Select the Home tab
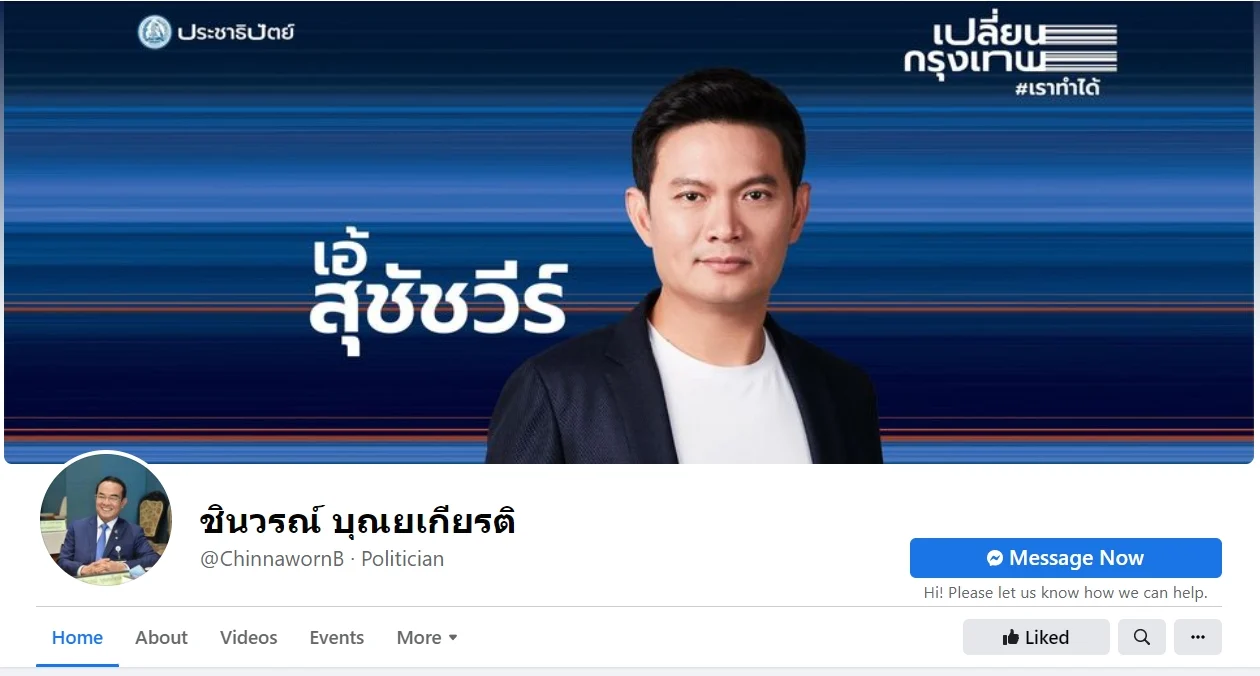 click(x=77, y=637)
